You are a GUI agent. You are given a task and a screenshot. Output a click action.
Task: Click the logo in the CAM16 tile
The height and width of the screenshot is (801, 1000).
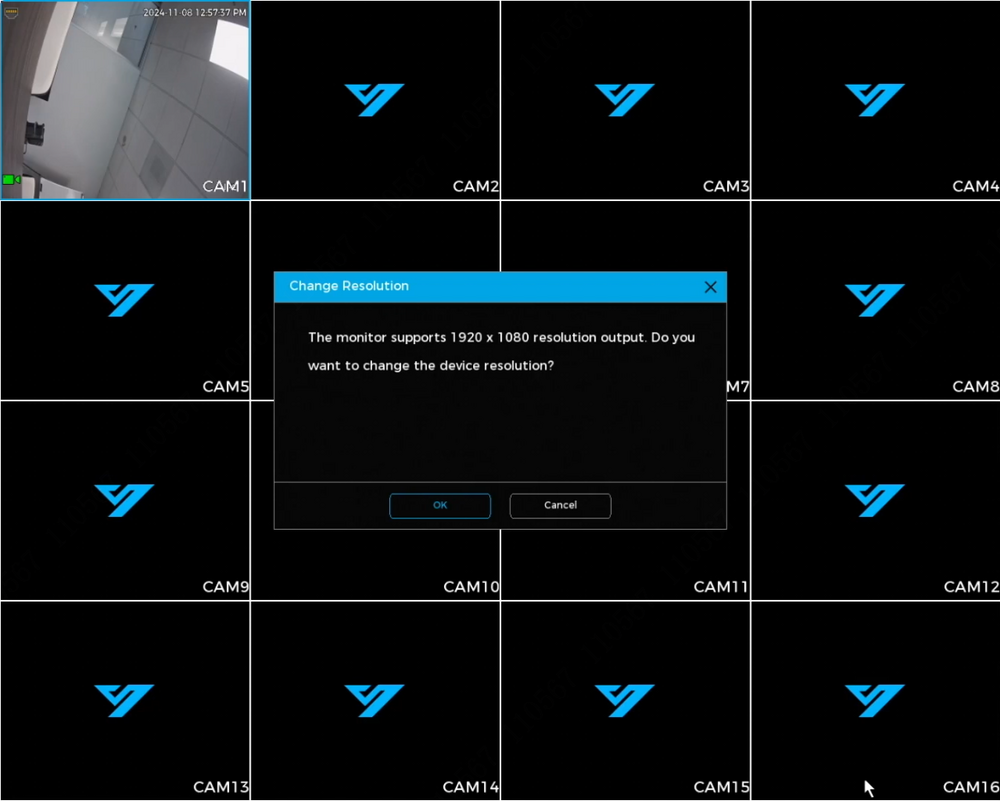point(874,700)
